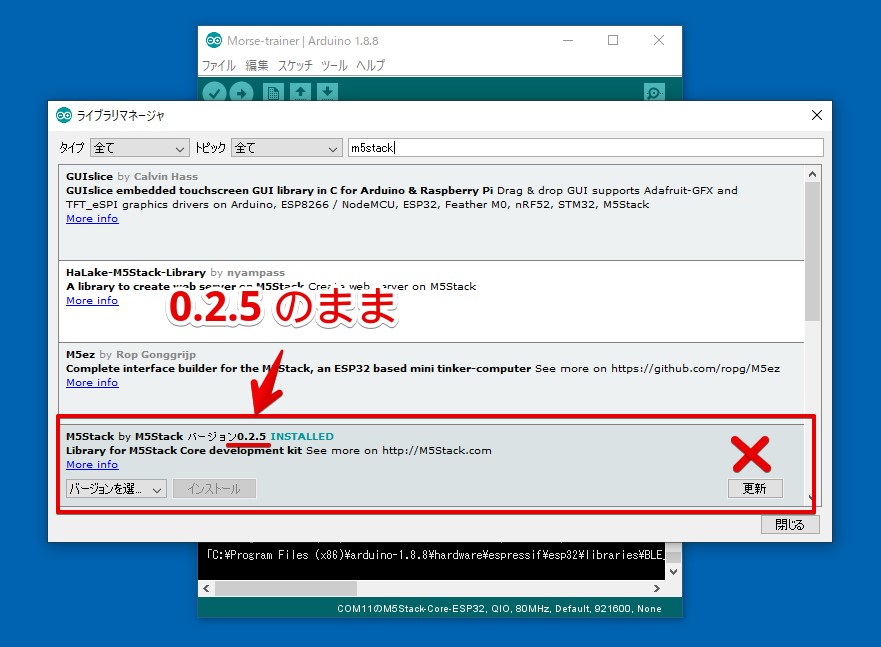
Task: Click the Save sketch down-arrow icon
Action: click(328, 92)
